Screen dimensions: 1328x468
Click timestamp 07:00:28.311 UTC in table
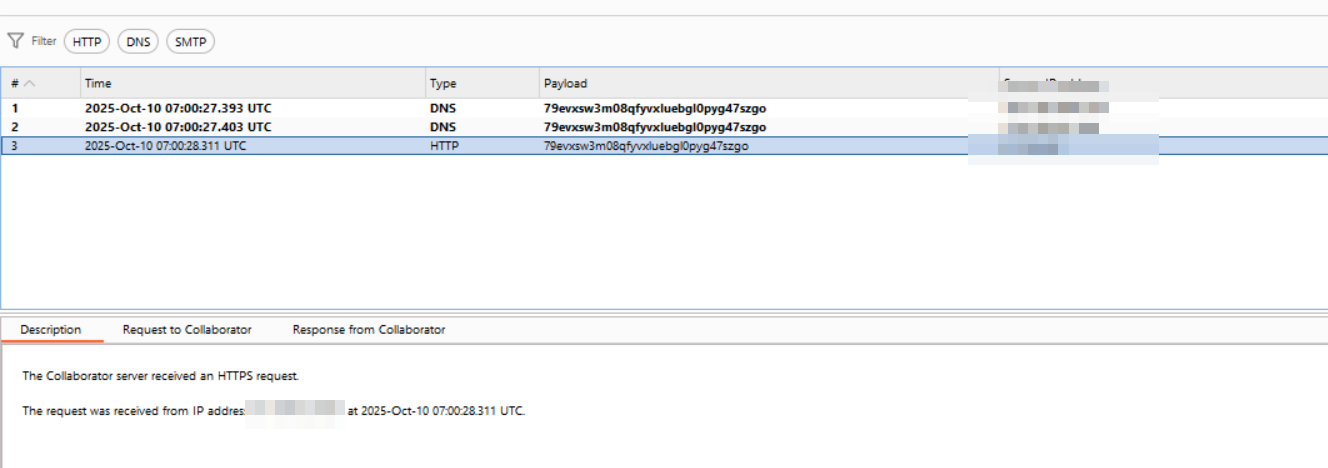click(166, 146)
